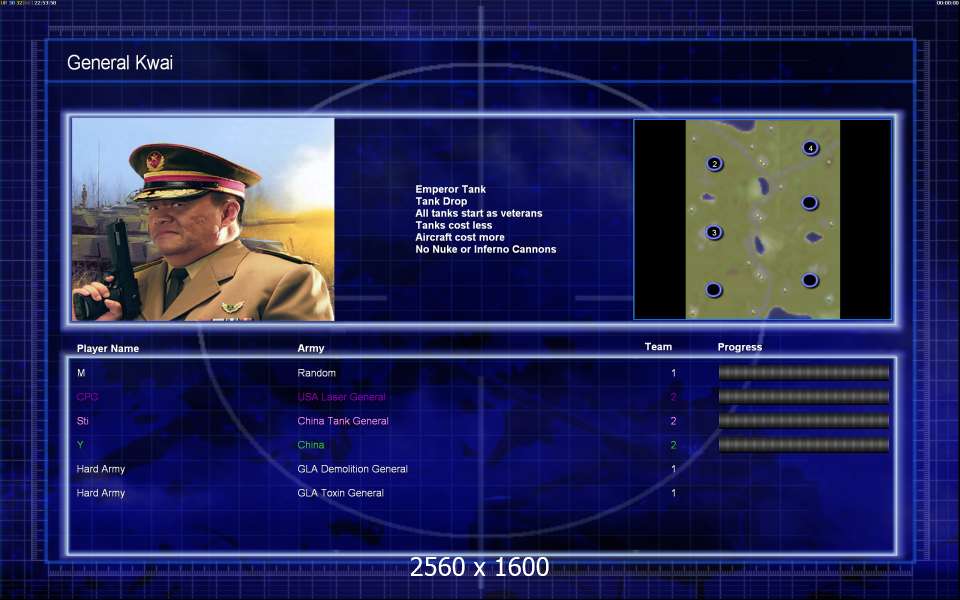Click start position marker 4 on minimap
Viewport: 960px width, 600px height.
click(x=810, y=148)
